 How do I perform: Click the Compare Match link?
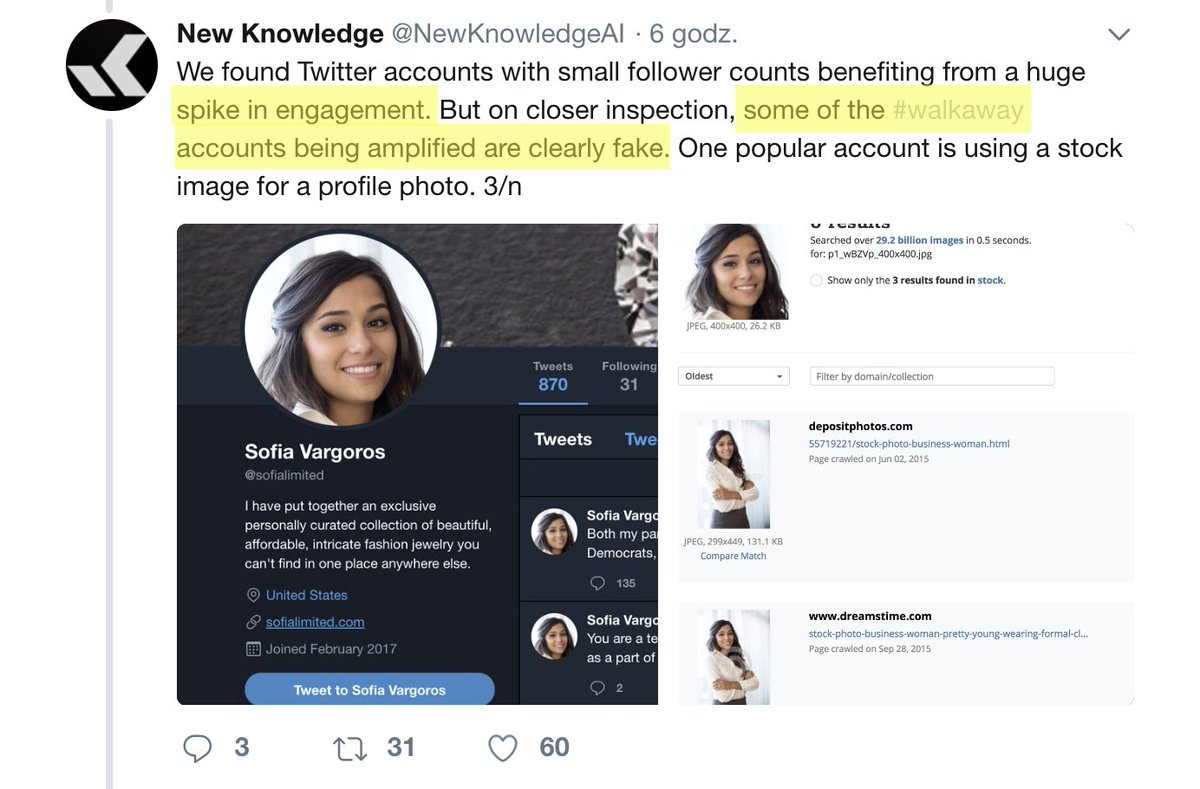(733, 556)
